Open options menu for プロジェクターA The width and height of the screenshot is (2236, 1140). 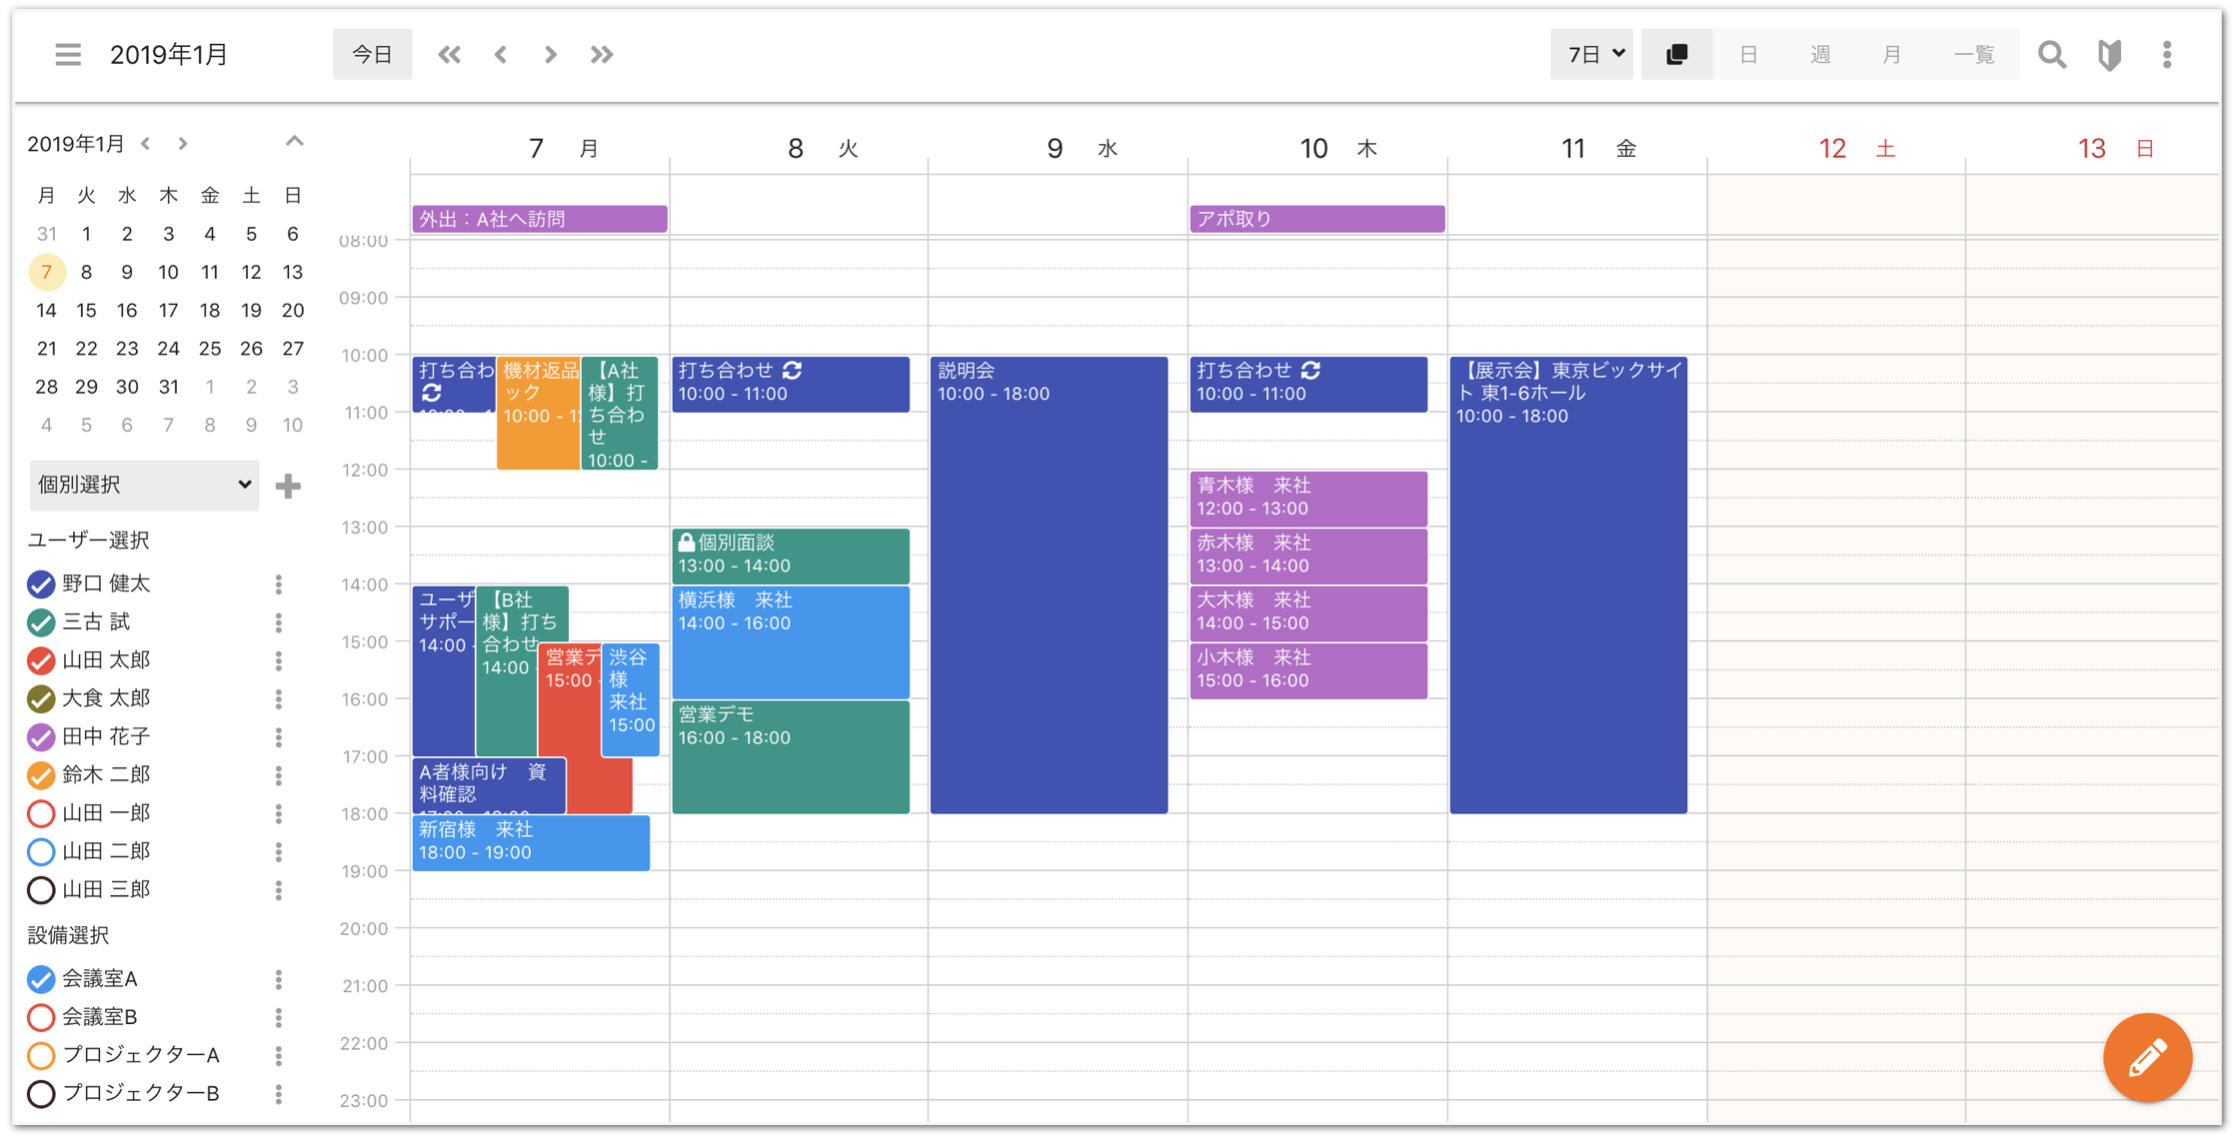click(x=279, y=1055)
